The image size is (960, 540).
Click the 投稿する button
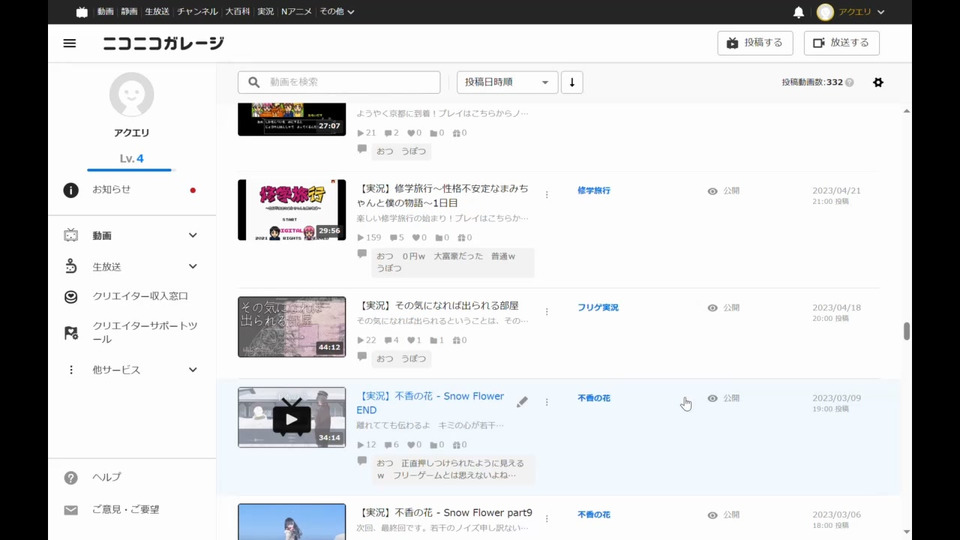[x=755, y=43]
